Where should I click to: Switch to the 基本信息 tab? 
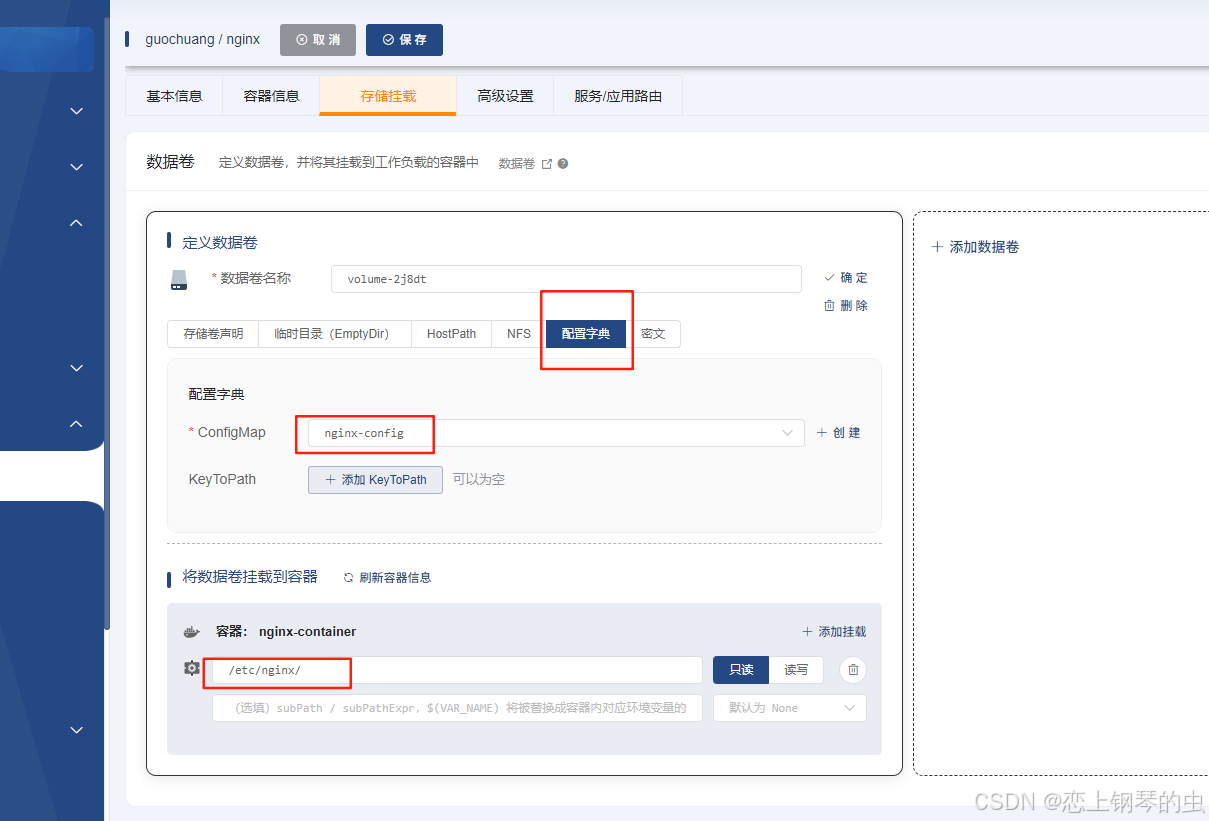tap(174, 96)
